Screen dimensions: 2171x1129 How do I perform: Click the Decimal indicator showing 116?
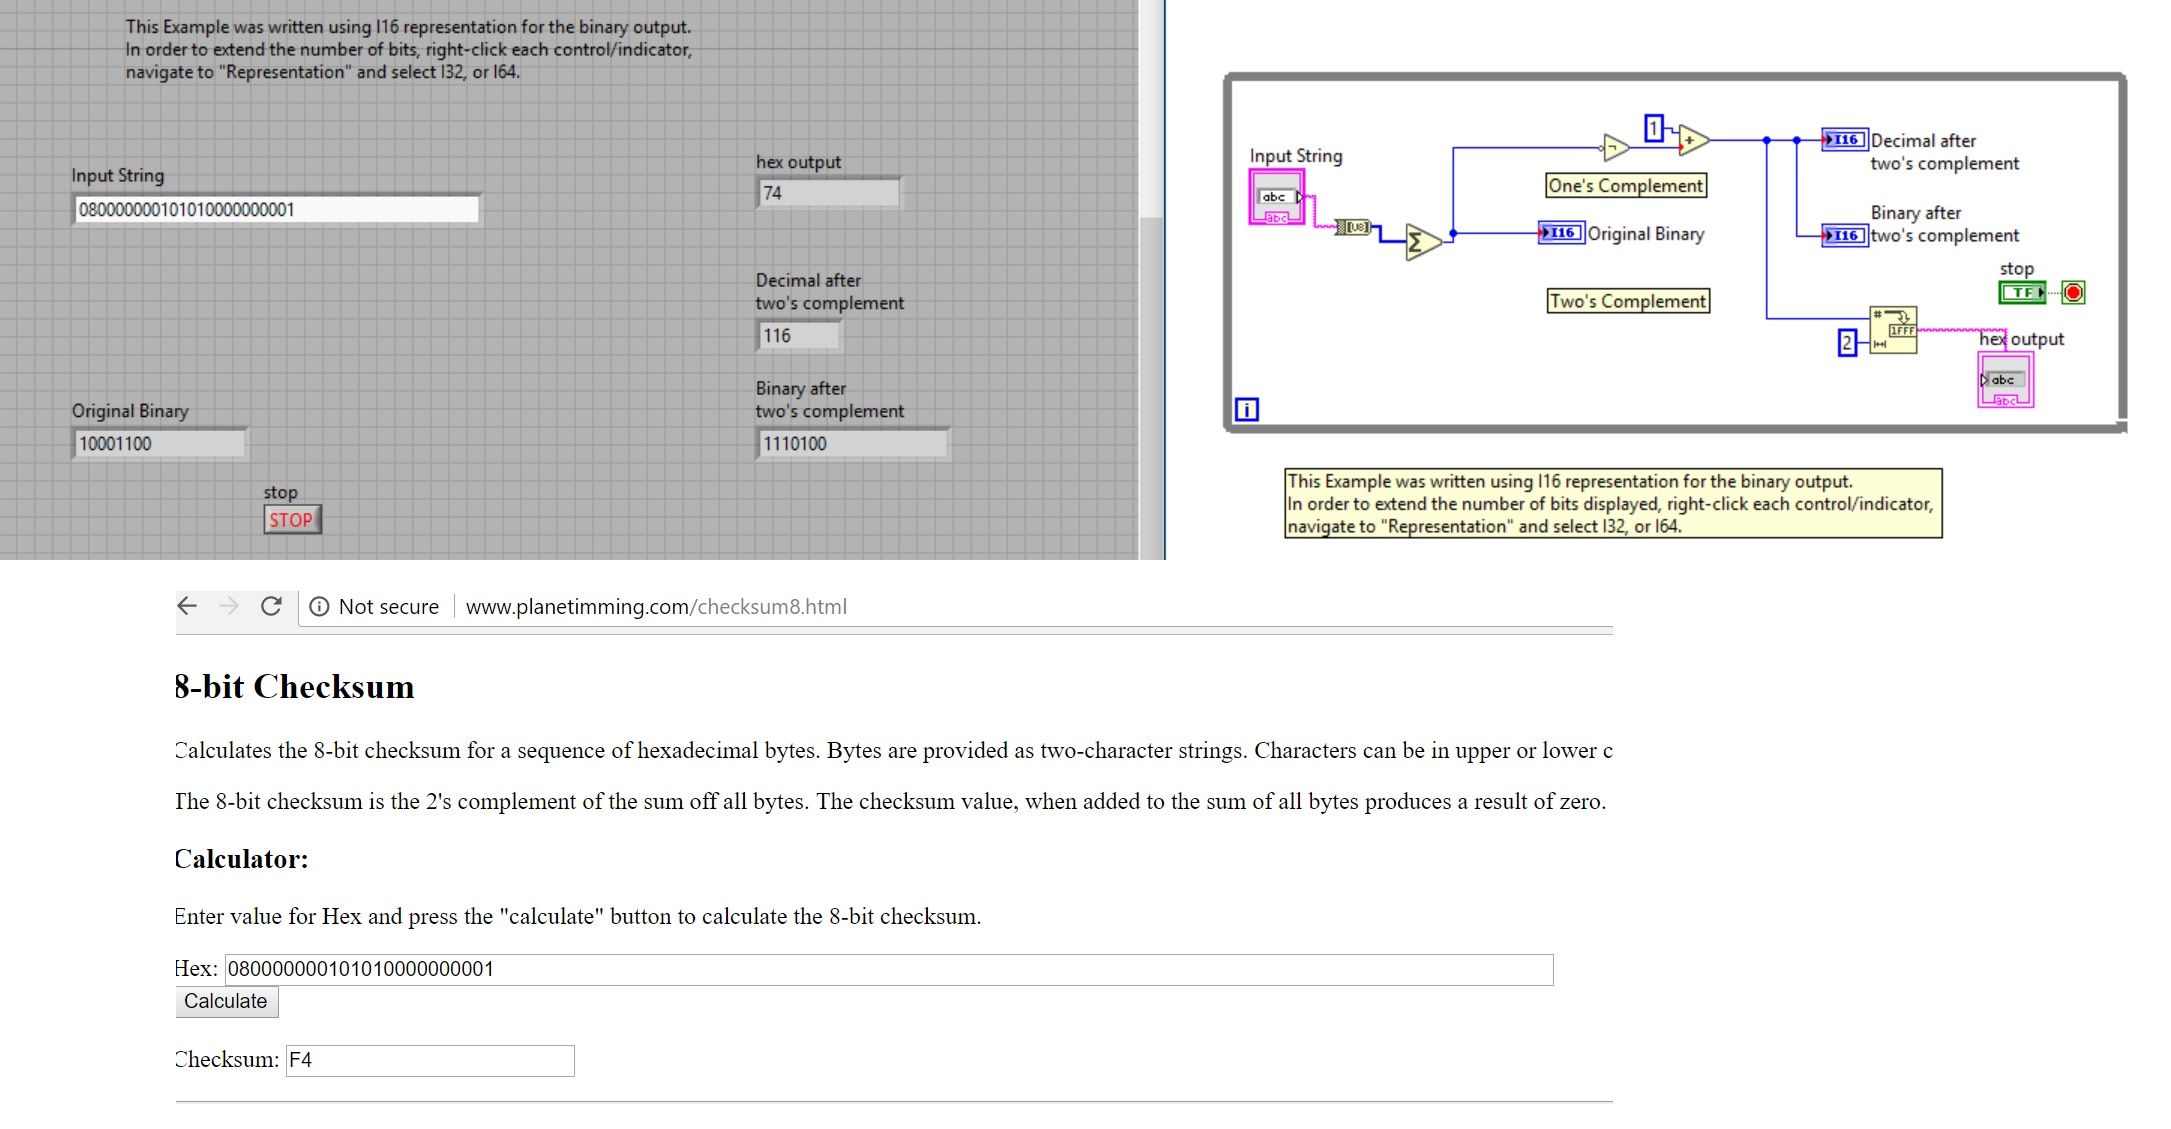(x=798, y=336)
